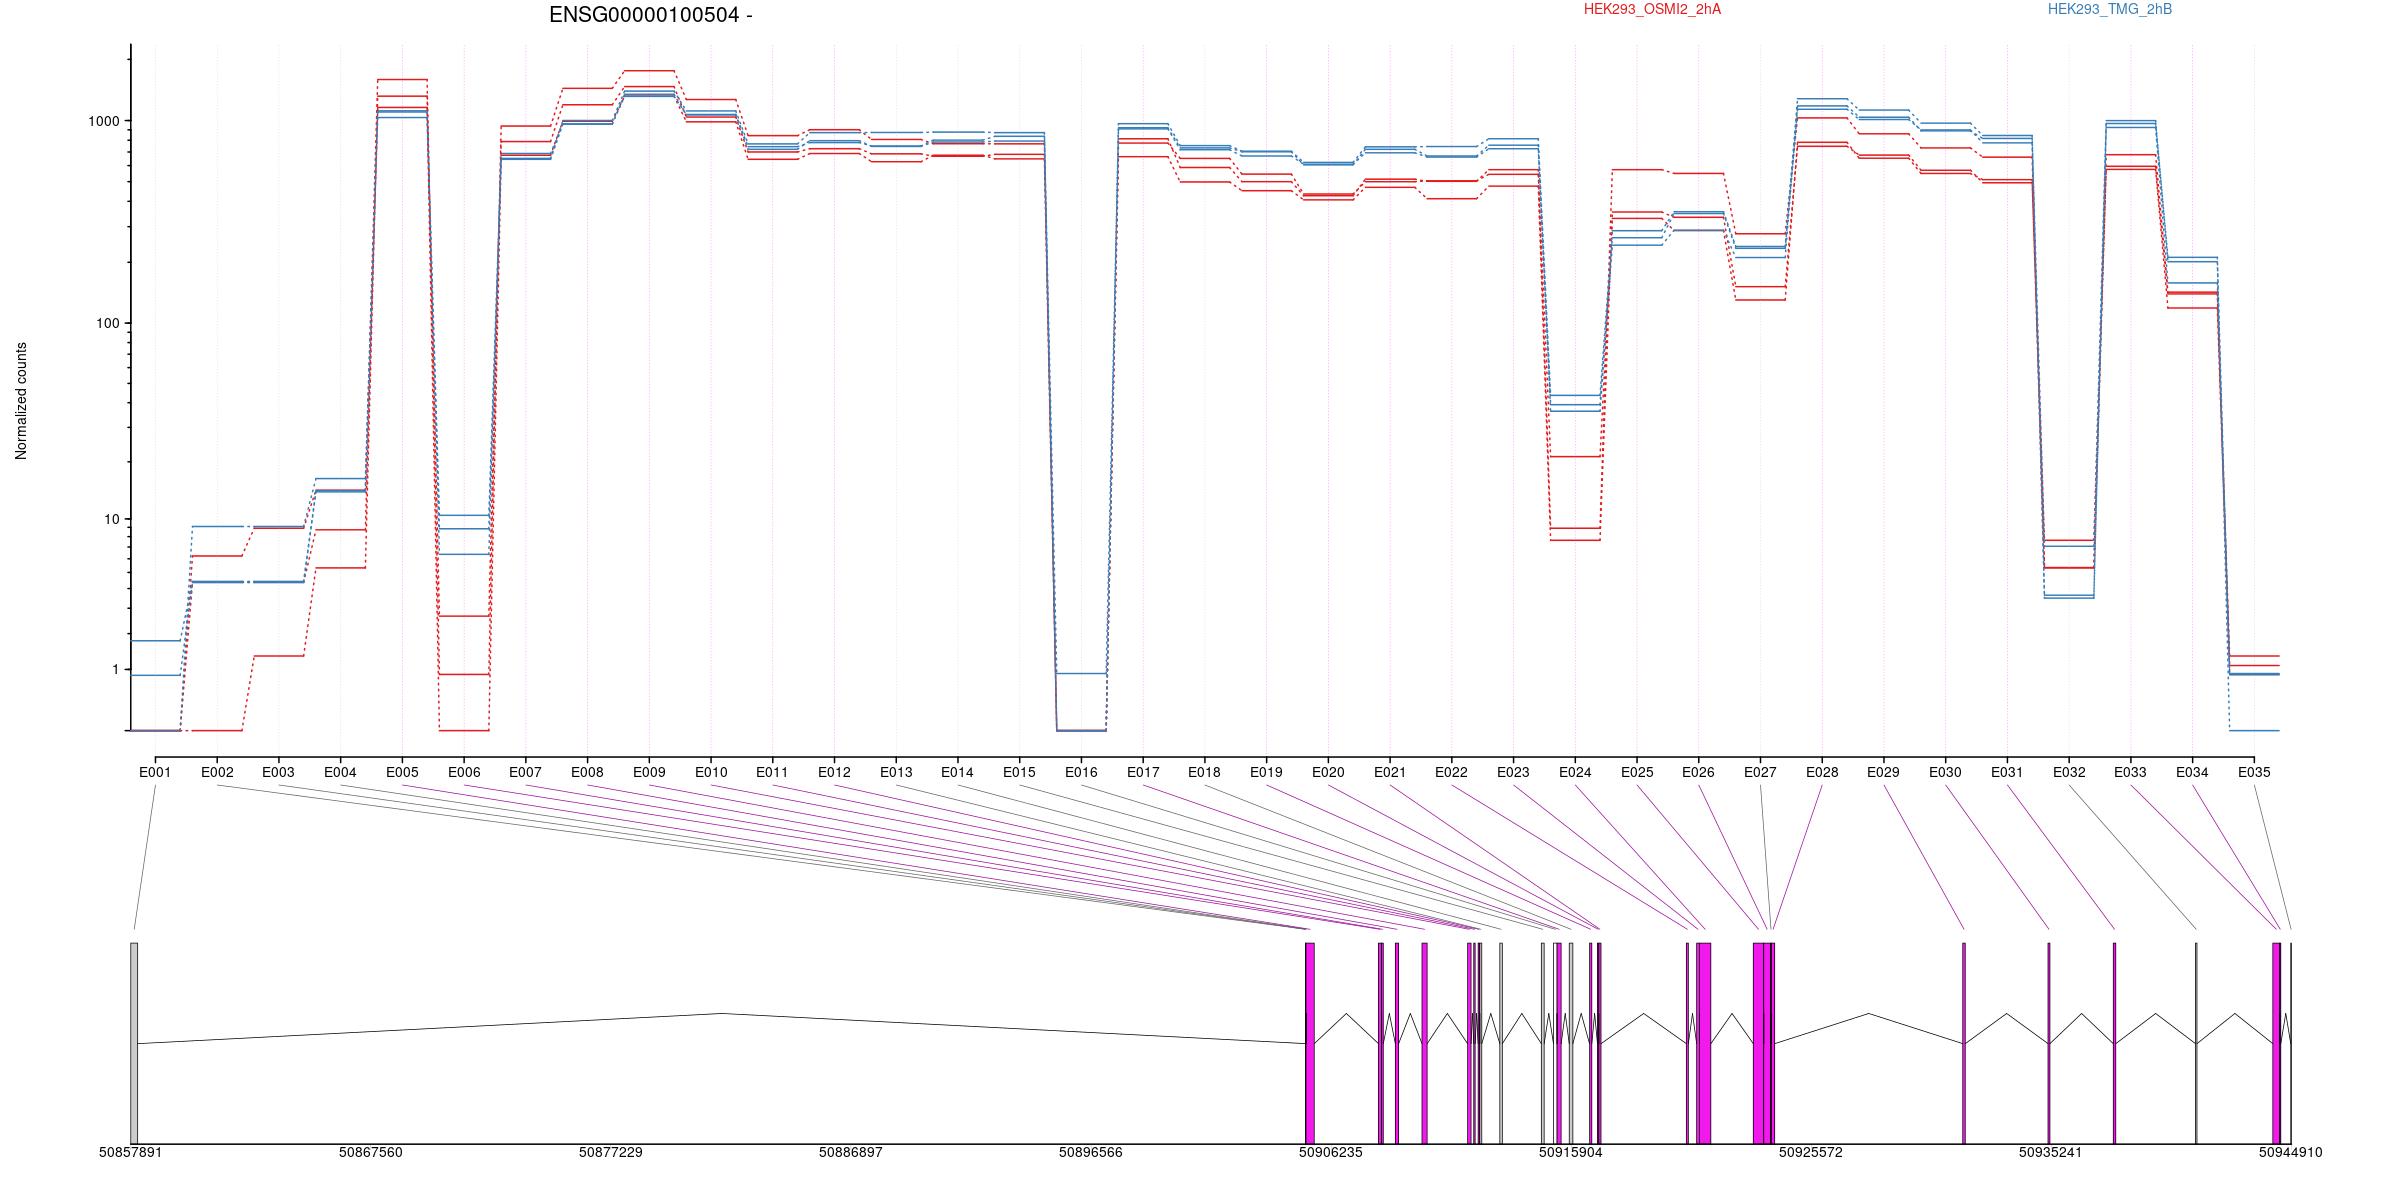Click exon label E006
This screenshot has height=1200, width=2400.
464,772
